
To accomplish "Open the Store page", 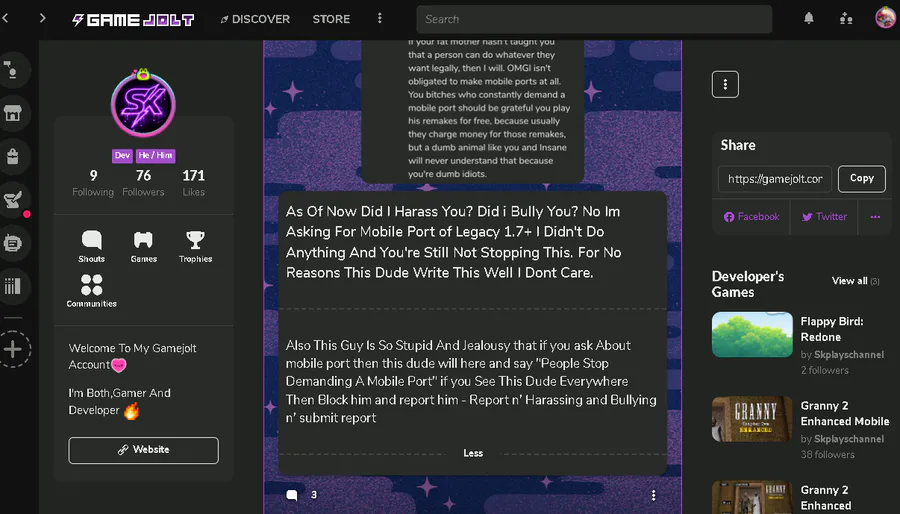I will [x=331, y=19].
